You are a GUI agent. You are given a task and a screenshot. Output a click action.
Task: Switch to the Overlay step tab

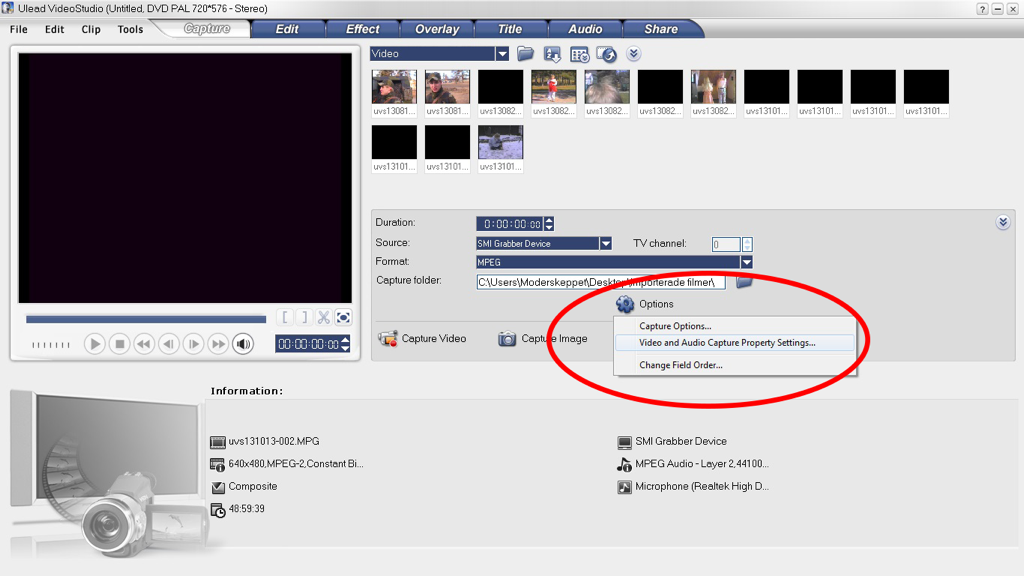click(437, 29)
